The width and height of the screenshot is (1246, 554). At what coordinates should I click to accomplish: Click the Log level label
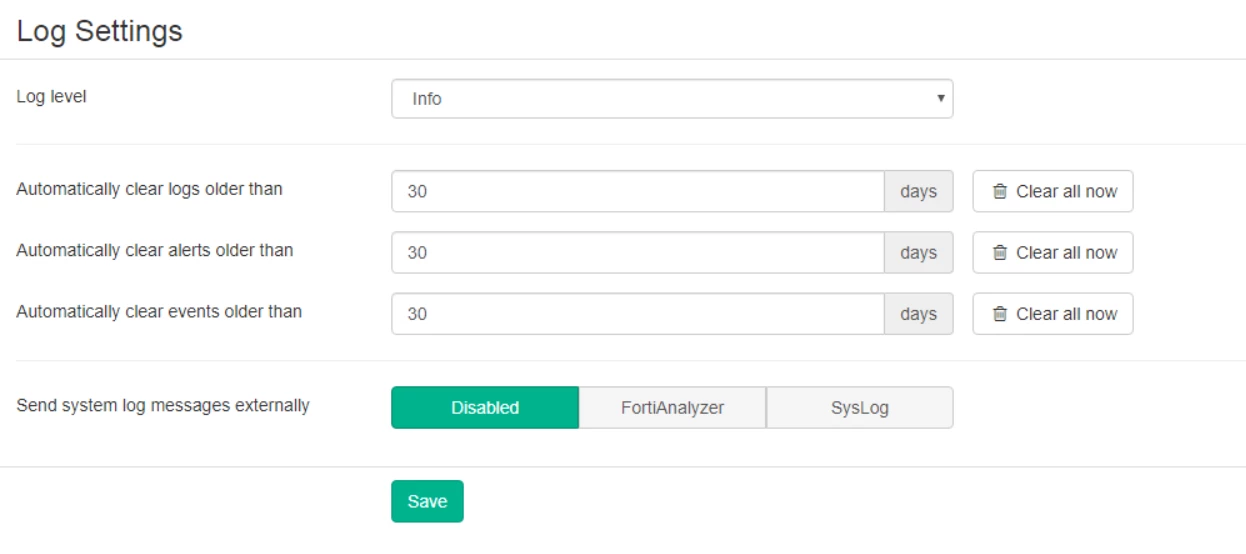[51, 97]
